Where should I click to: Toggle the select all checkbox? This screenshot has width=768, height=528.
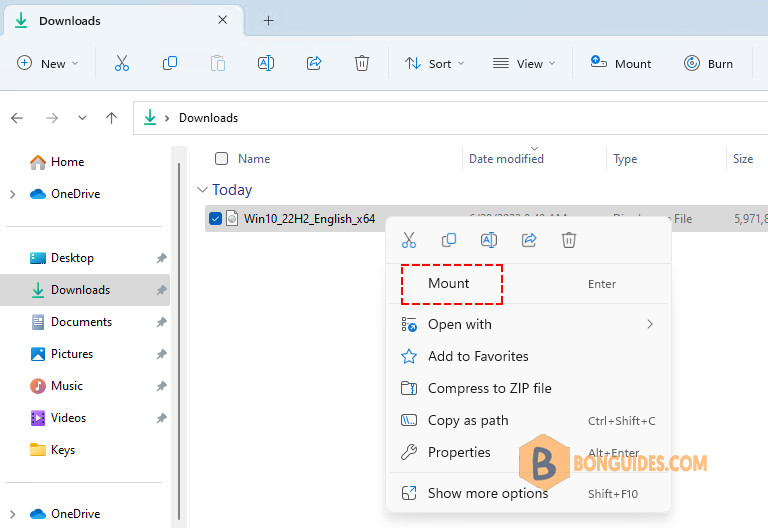click(221, 159)
